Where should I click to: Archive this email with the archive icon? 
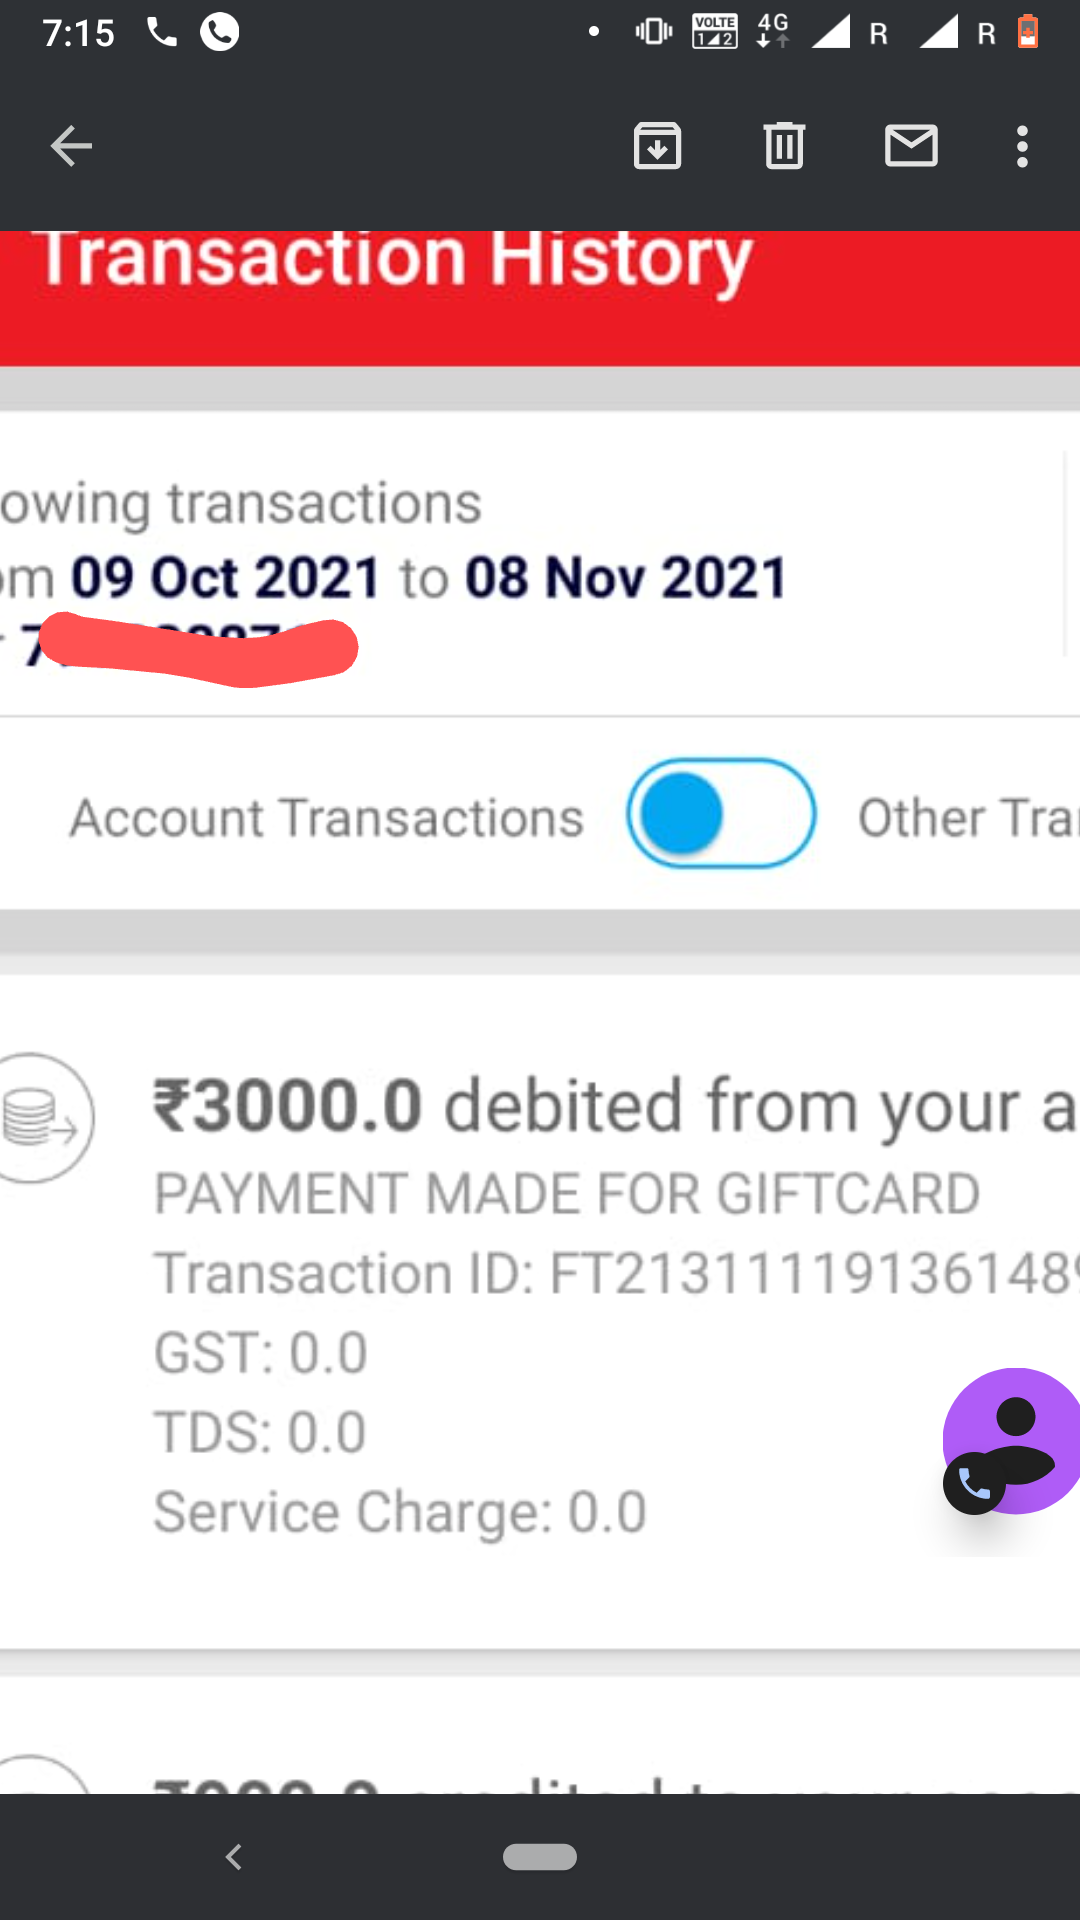click(657, 146)
